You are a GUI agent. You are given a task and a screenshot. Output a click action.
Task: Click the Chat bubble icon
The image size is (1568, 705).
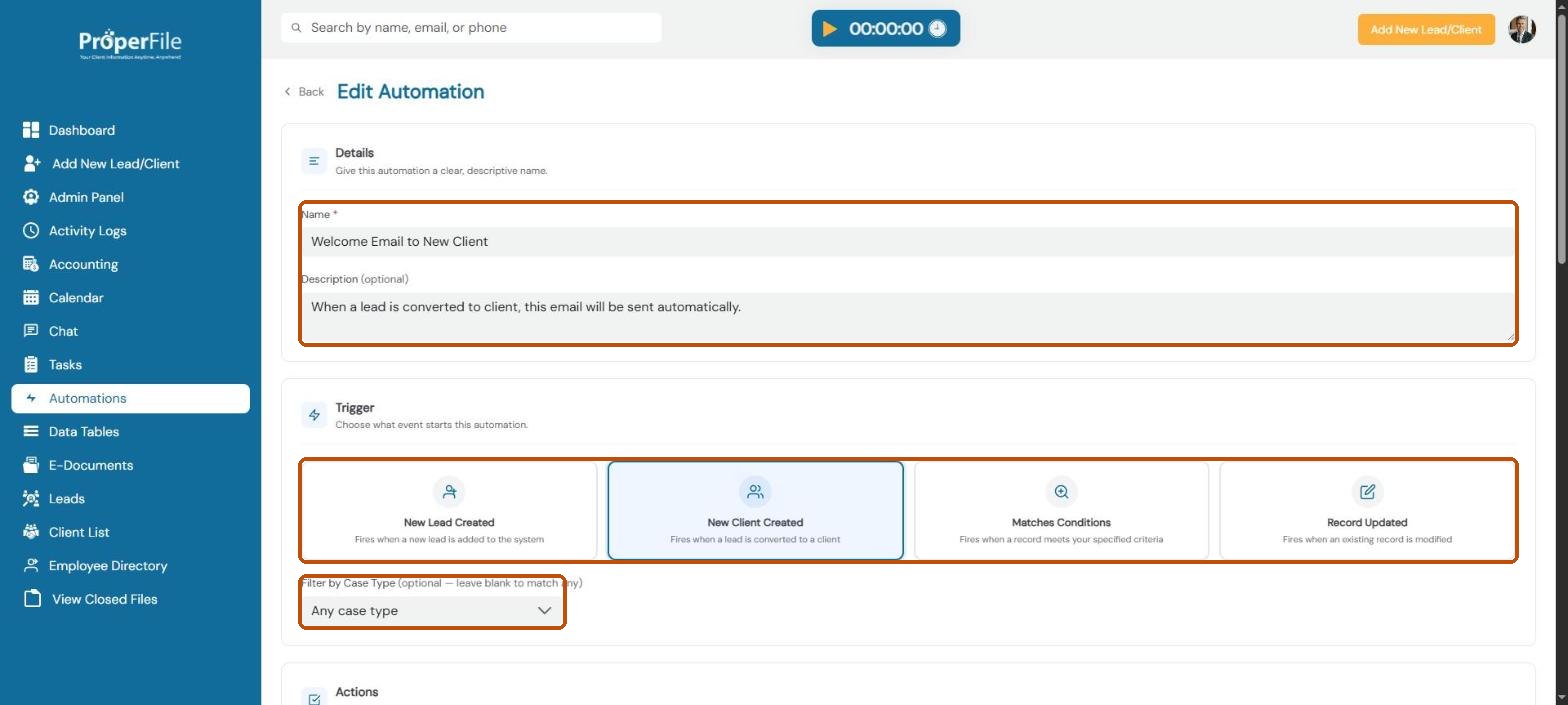[31, 331]
